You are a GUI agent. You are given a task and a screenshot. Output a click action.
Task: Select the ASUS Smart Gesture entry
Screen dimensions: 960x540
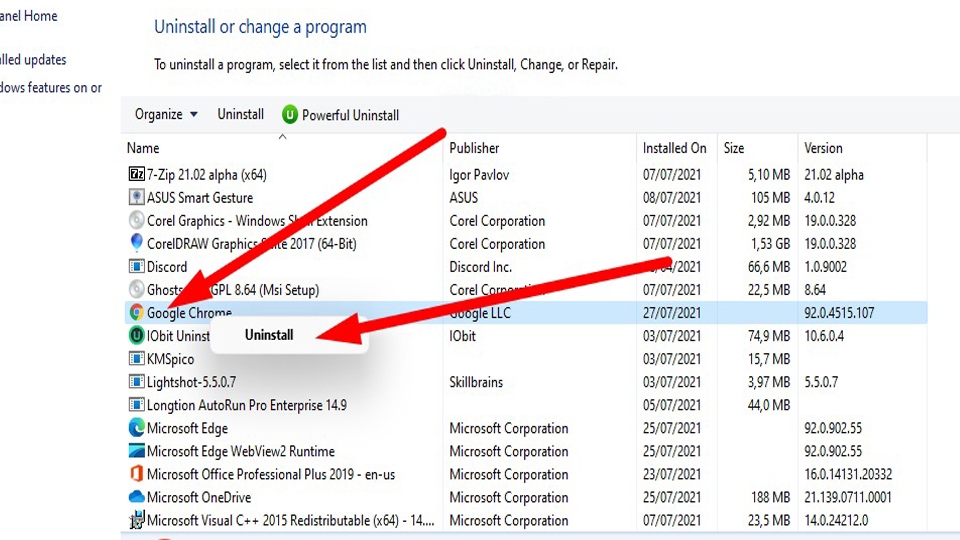click(200, 198)
